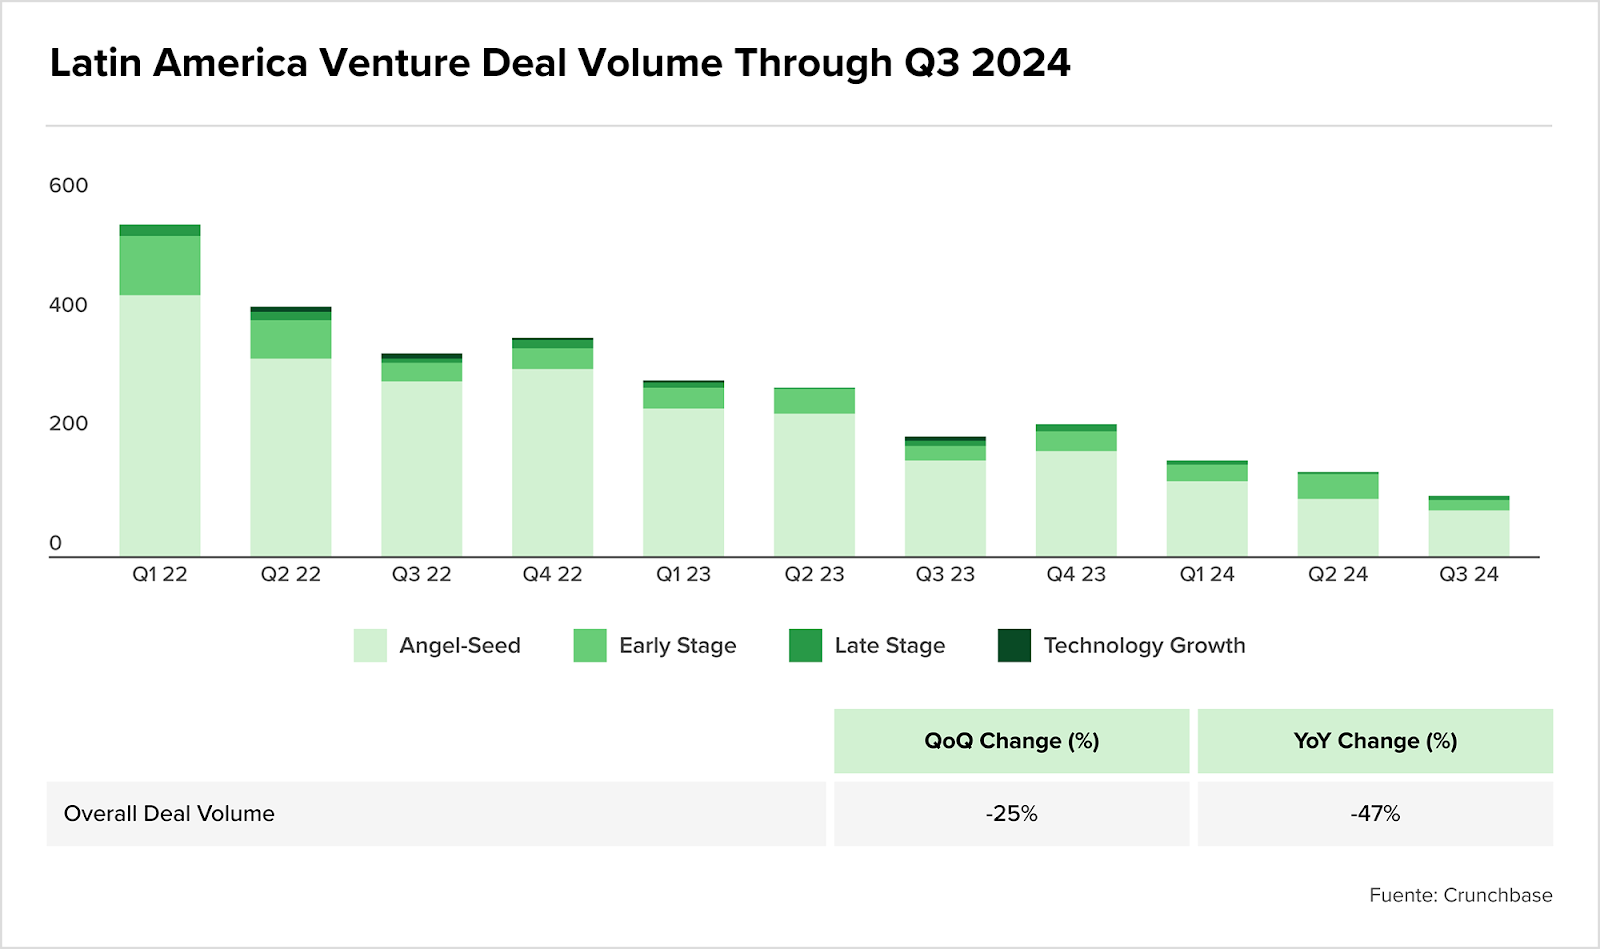The width and height of the screenshot is (1600, 949).
Task: Click the Q2 23 stacked bar
Action: click(814, 478)
